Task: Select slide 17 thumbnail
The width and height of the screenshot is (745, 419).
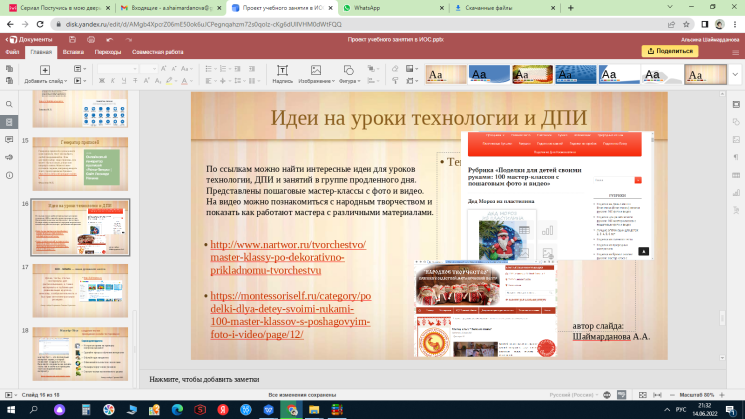Action: pyautogui.click(x=79, y=285)
